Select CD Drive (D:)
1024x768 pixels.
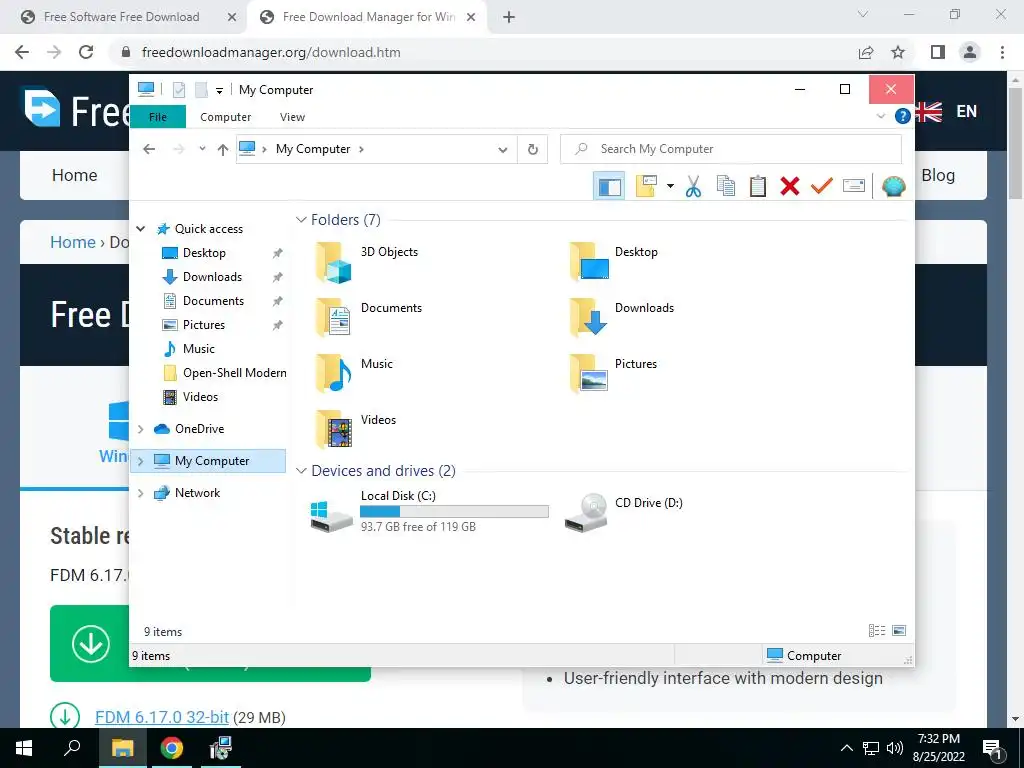624,512
